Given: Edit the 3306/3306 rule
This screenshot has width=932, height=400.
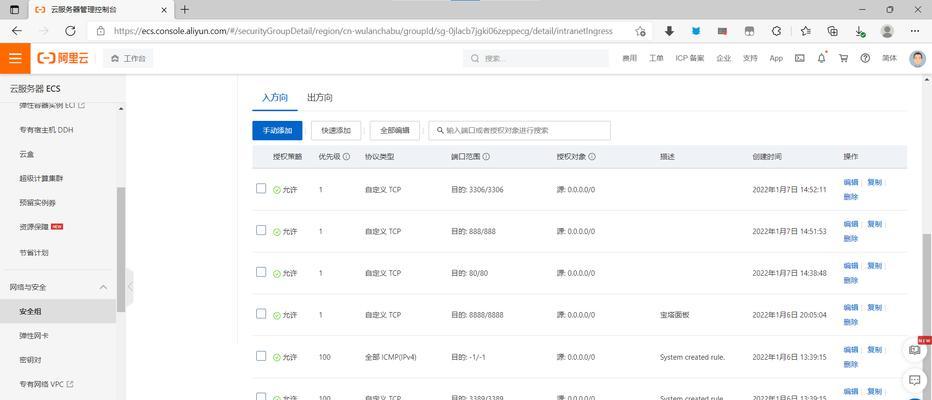Looking at the screenshot, I should pos(851,182).
